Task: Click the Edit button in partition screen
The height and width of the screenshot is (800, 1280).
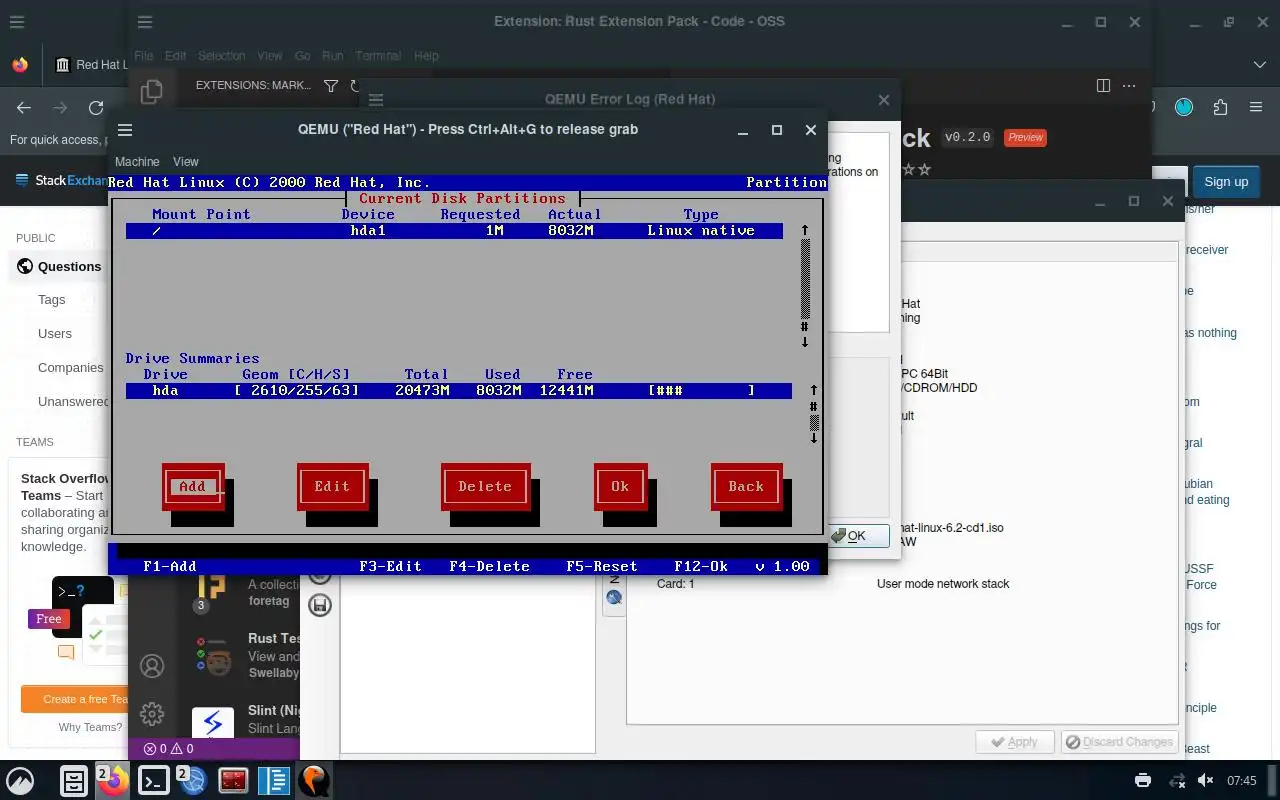Action: (x=332, y=487)
